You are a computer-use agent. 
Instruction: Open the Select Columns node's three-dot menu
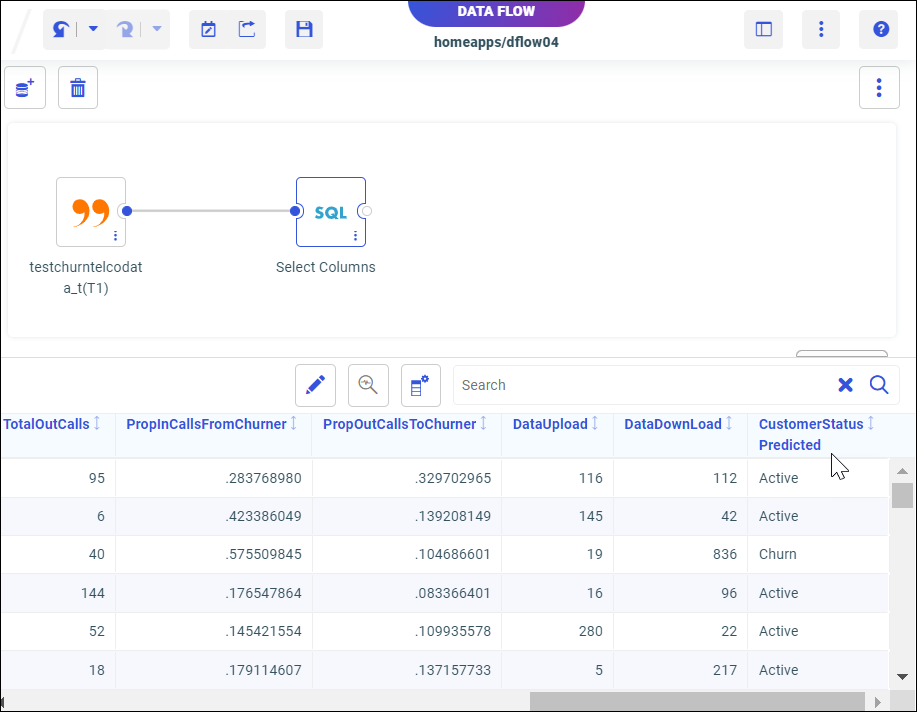[355, 236]
